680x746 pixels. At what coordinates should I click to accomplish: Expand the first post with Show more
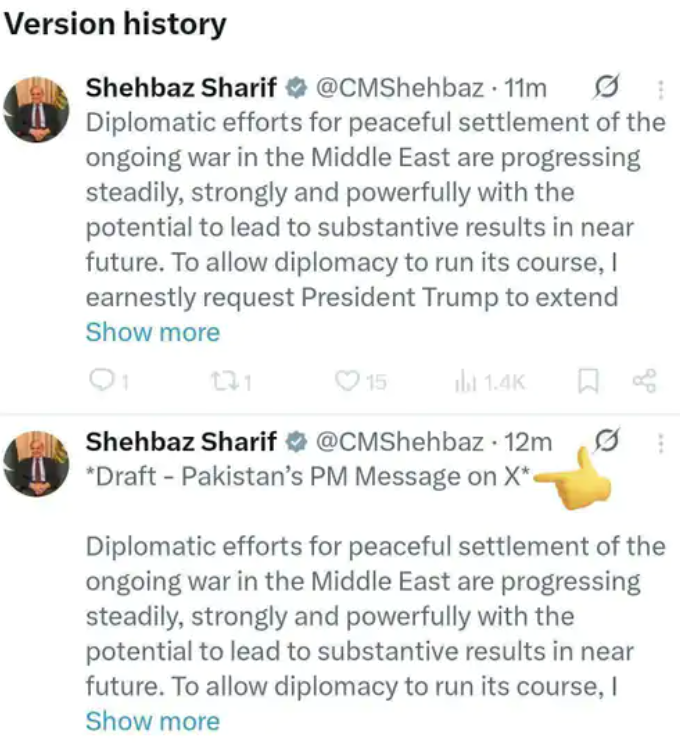click(152, 331)
